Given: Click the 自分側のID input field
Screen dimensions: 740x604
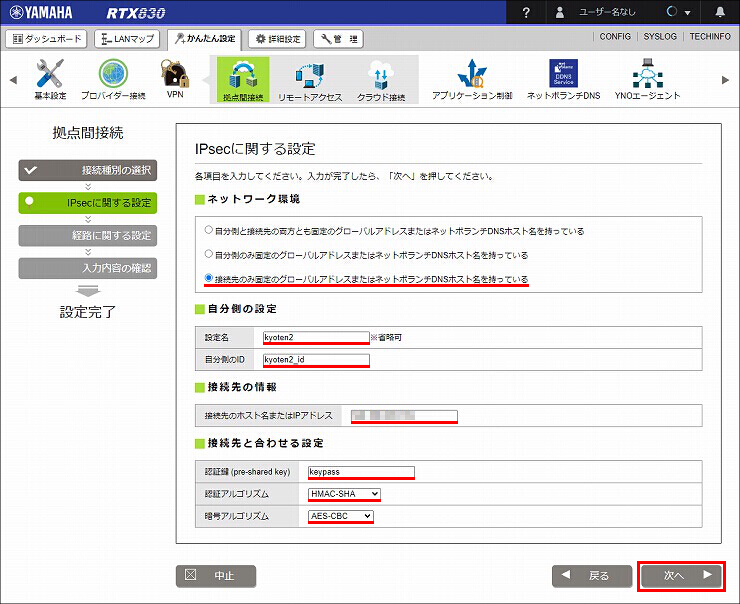Looking at the screenshot, I should coord(316,360).
